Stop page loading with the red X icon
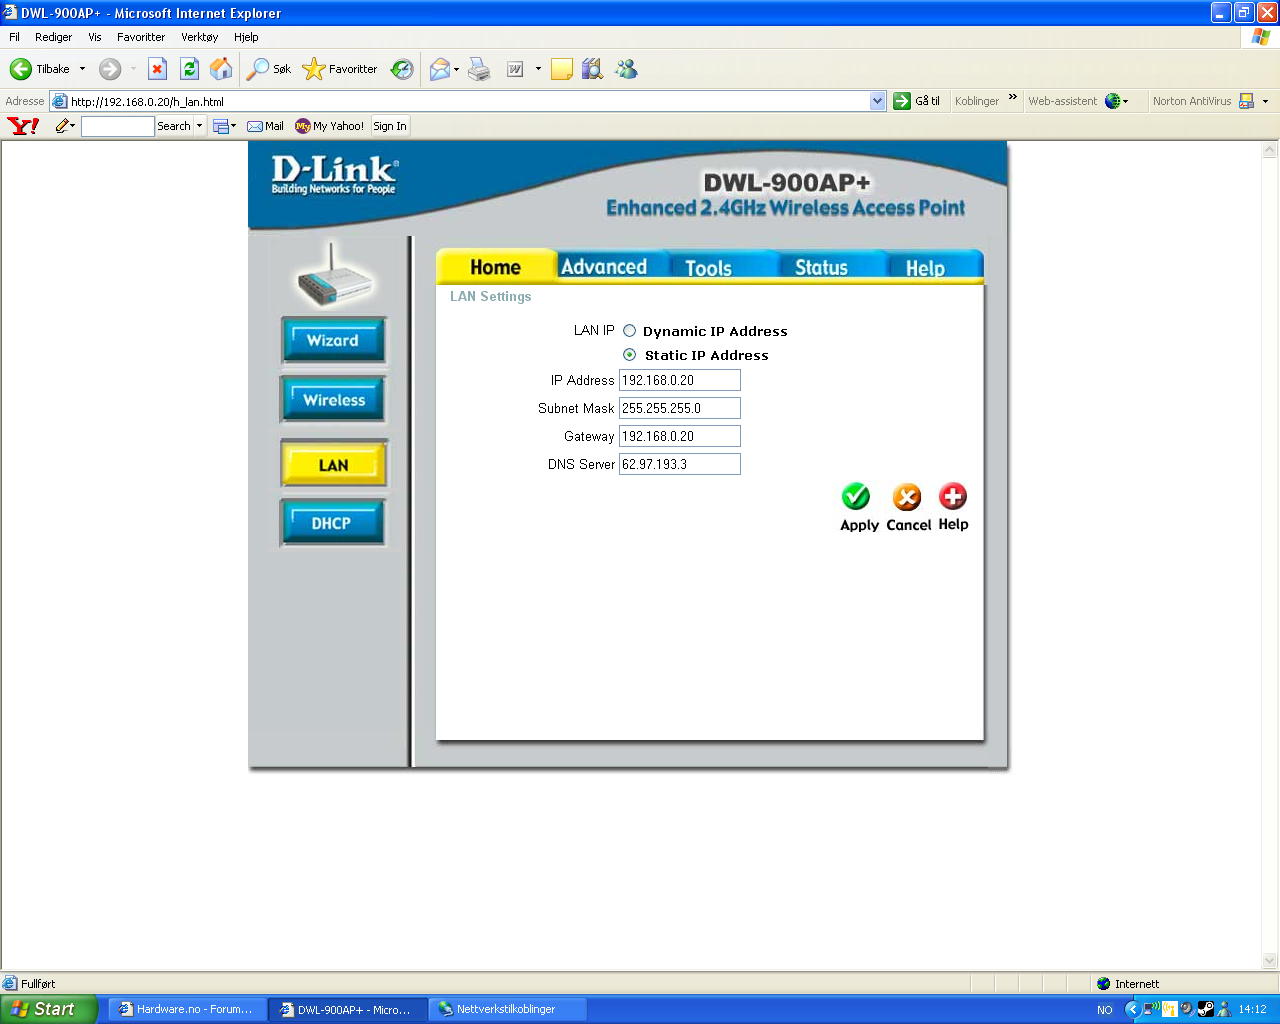This screenshot has width=1280, height=1024. pyautogui.click(x=157, y=69)
